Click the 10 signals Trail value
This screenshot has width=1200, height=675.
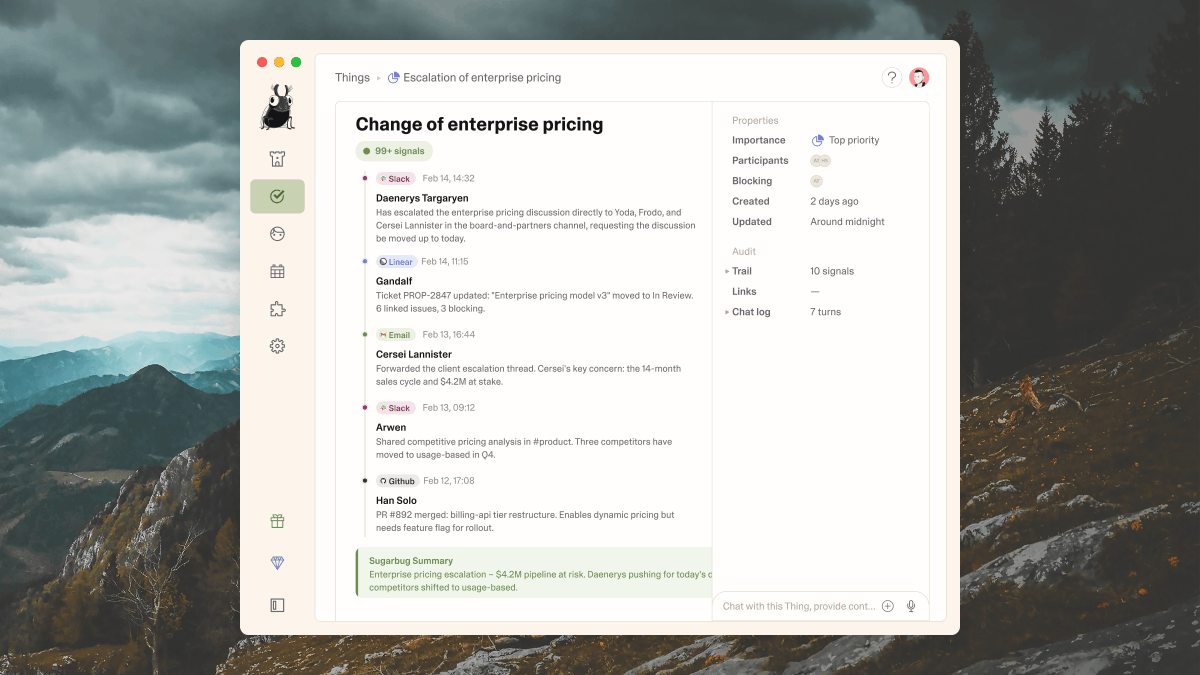(x=832, y=271)
